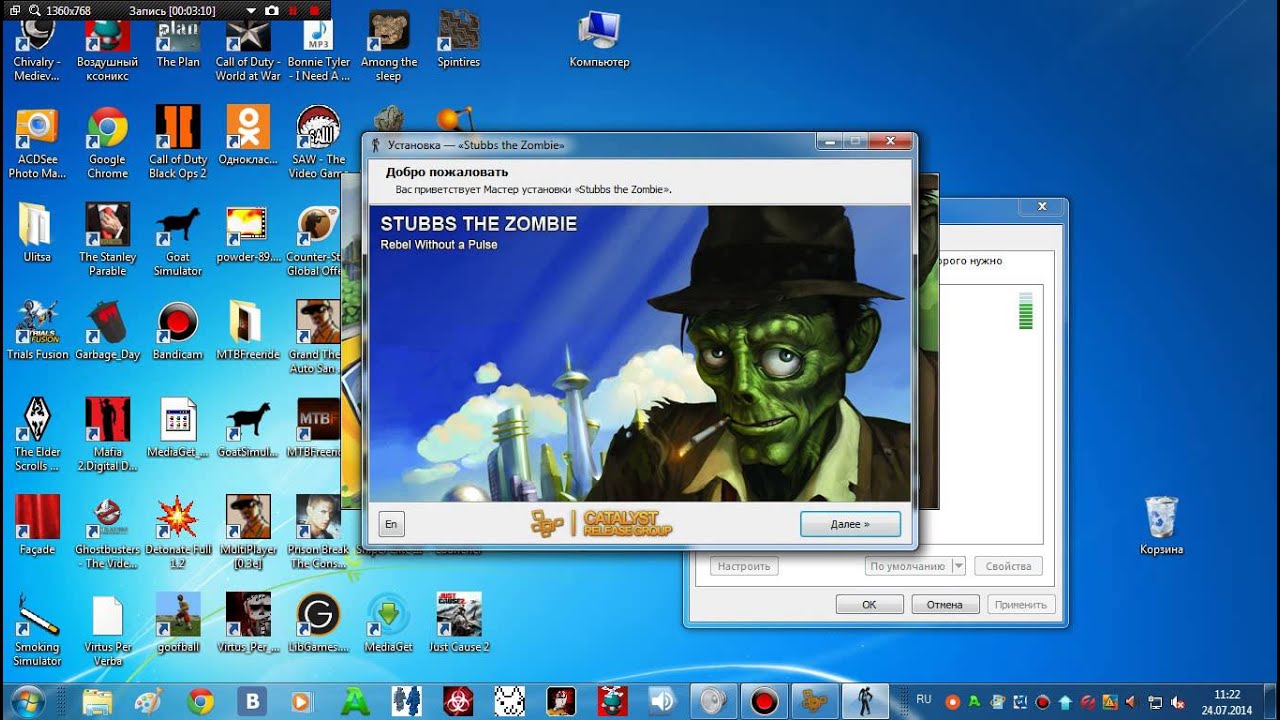
Task: Select Smoking Simulator shortcut
Action: [37, 630]
